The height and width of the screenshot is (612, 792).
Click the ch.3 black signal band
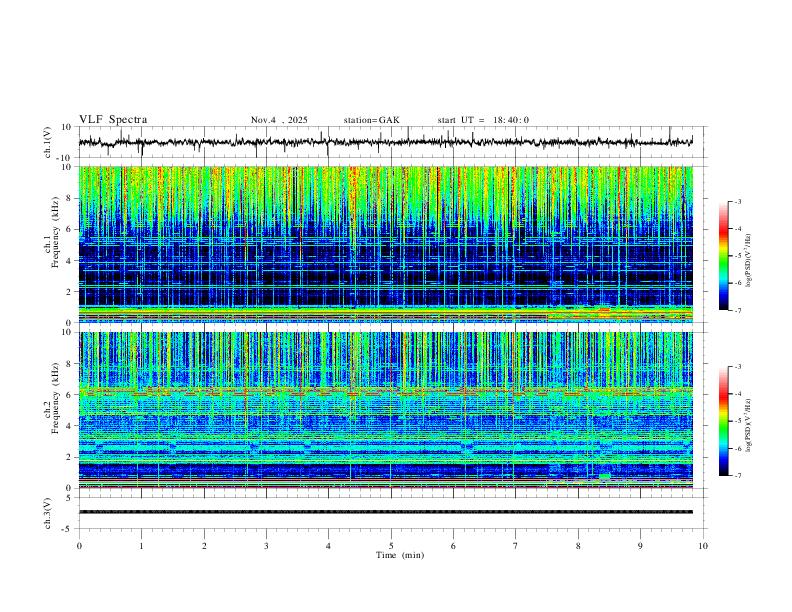tap(386, 512)
